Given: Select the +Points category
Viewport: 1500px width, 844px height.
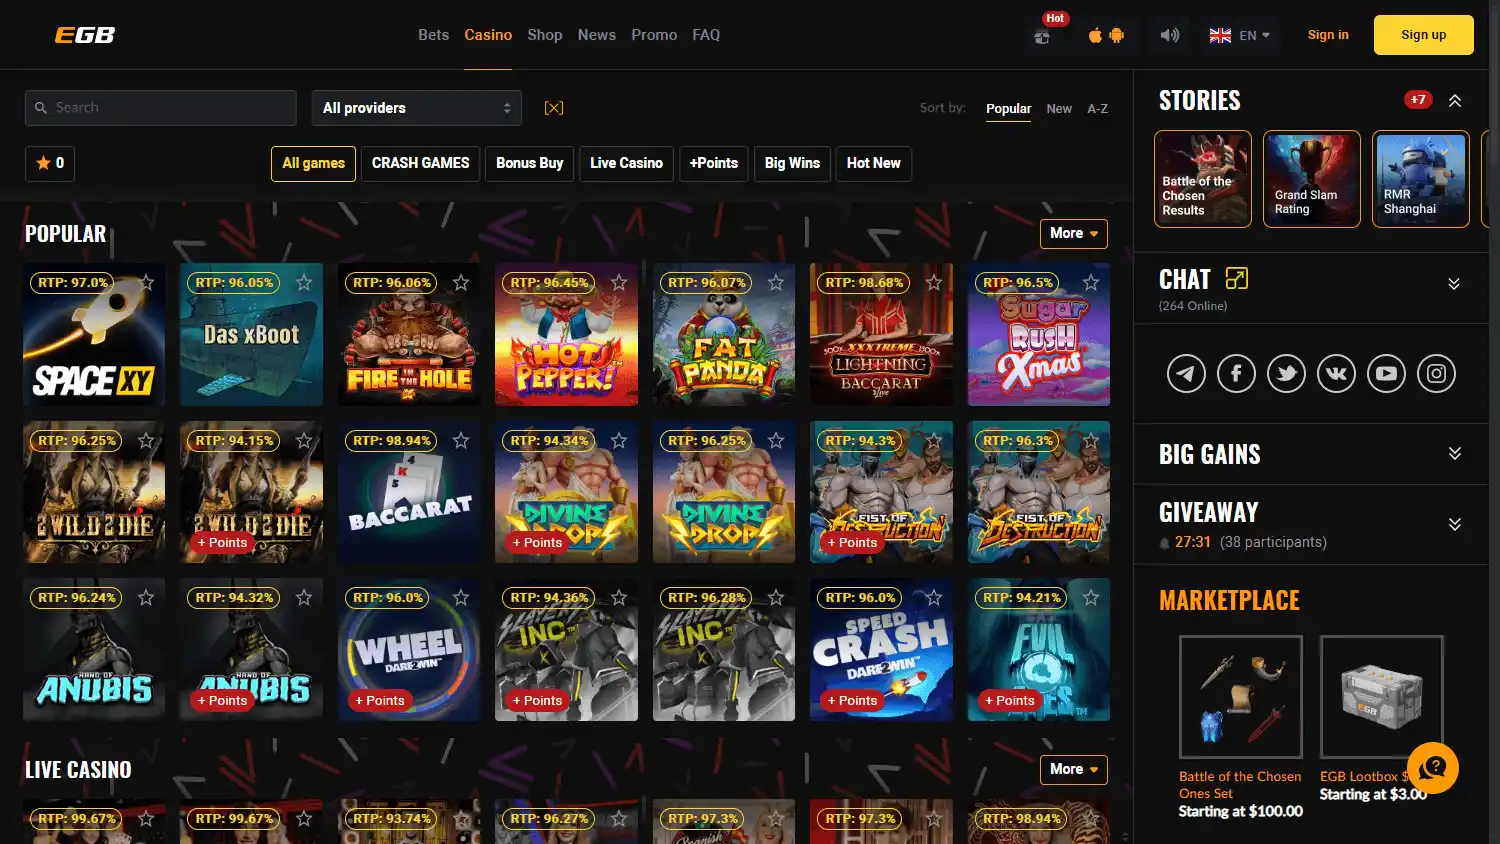Looking at the screenshot, I should pyautogui.click(x=714, y=163).
